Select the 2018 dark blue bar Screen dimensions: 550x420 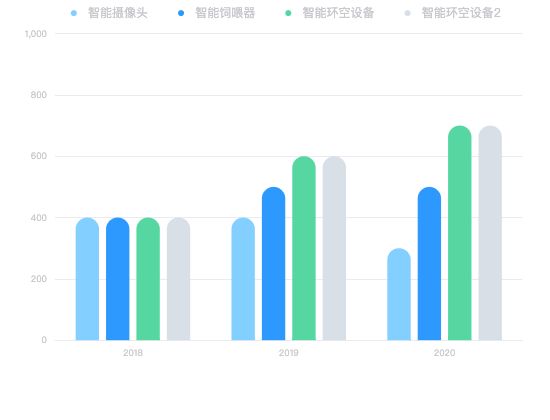pos(118,279)
